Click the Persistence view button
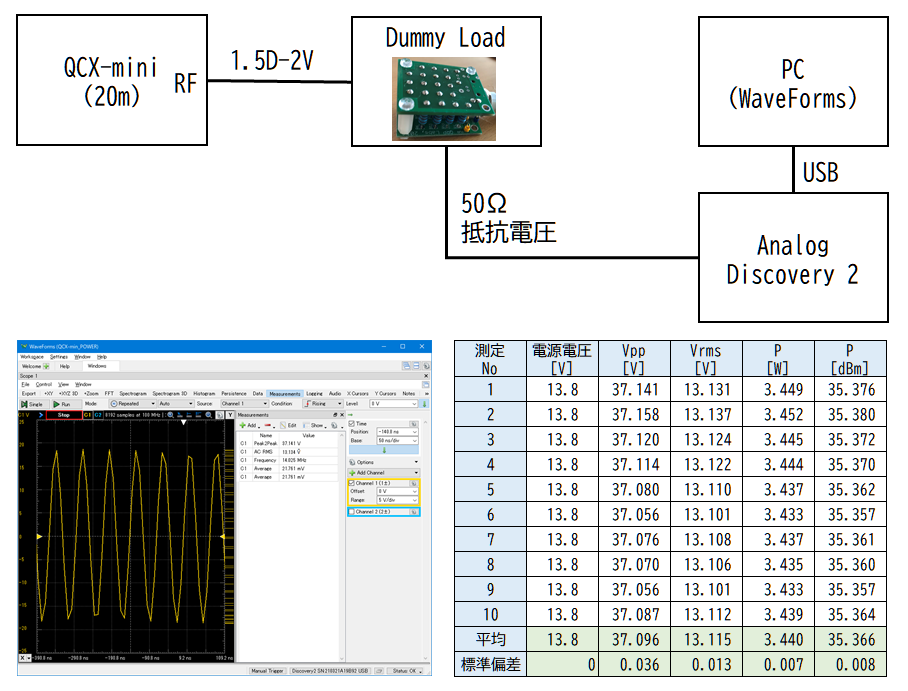 click(x=234, y=393)
